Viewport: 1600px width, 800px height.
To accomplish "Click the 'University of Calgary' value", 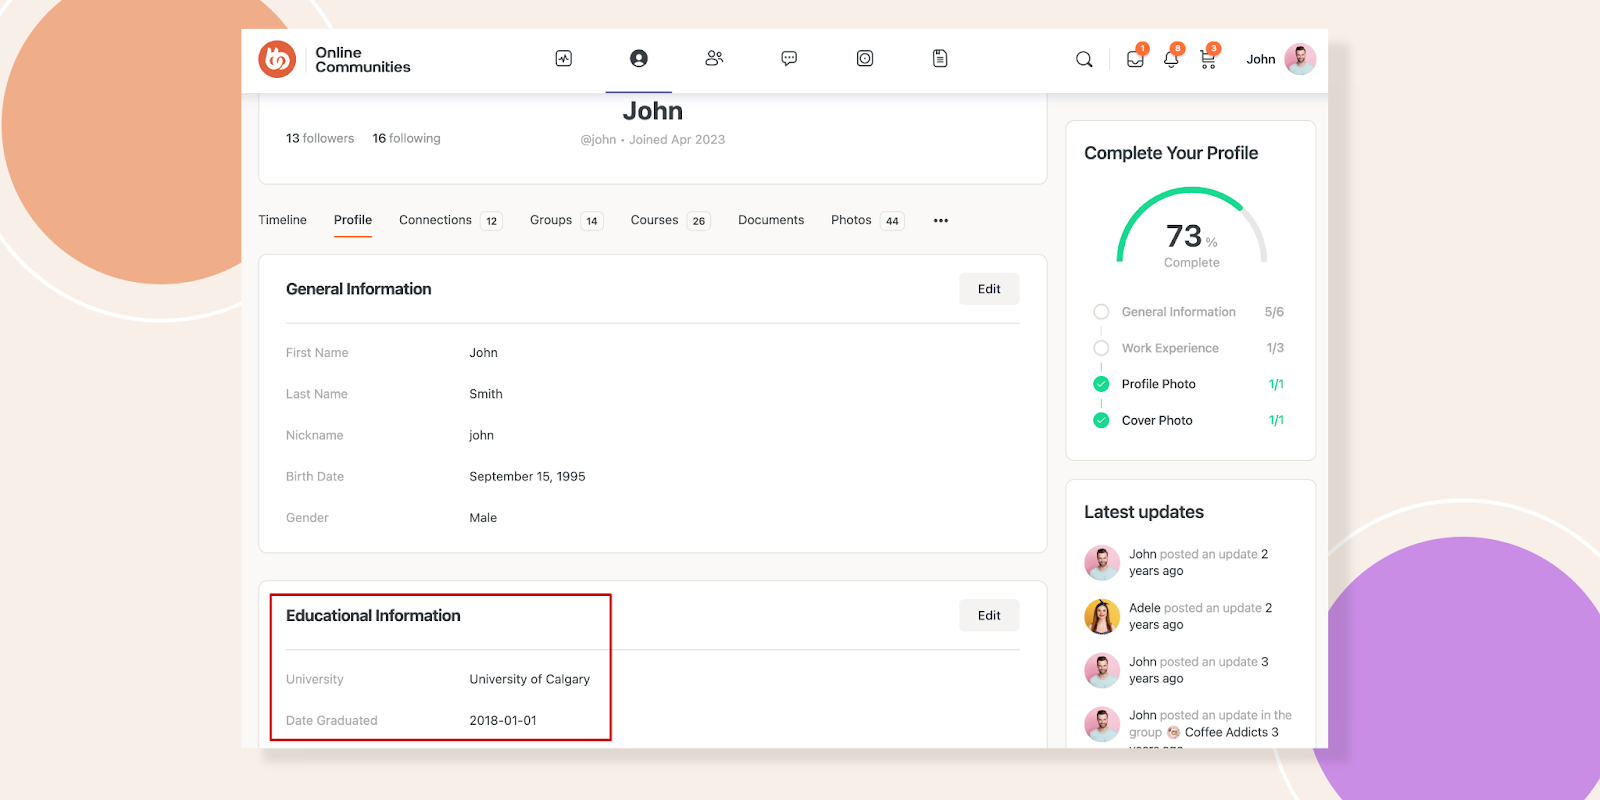I will tap(530, 679).
